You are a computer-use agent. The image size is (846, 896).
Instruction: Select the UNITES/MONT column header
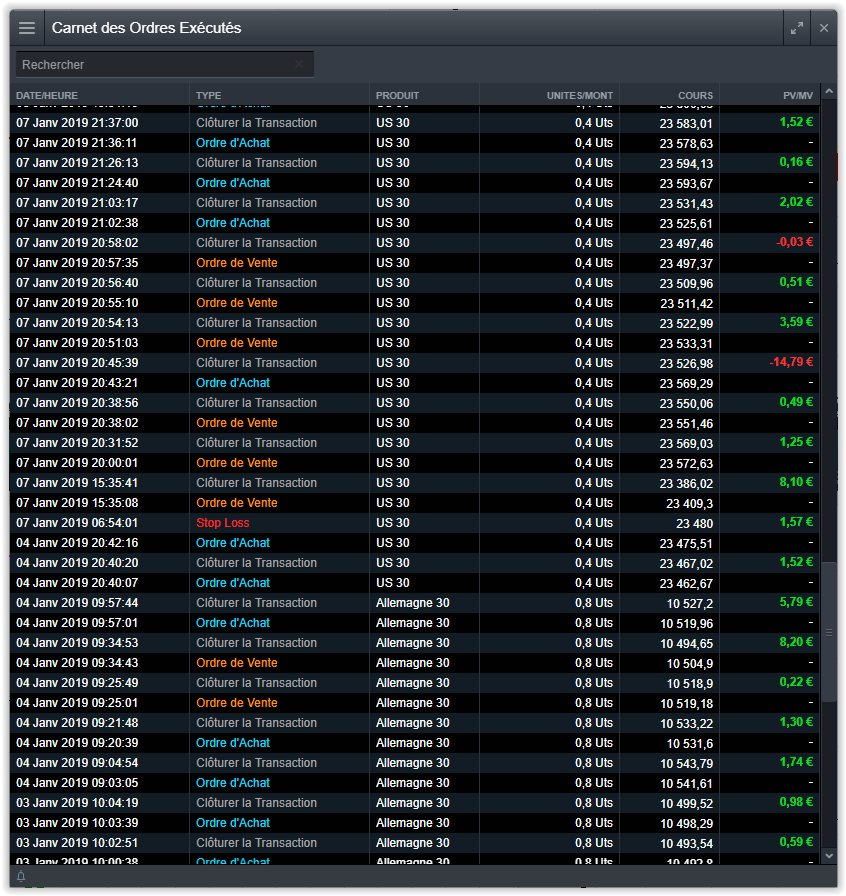click(579, 96)
